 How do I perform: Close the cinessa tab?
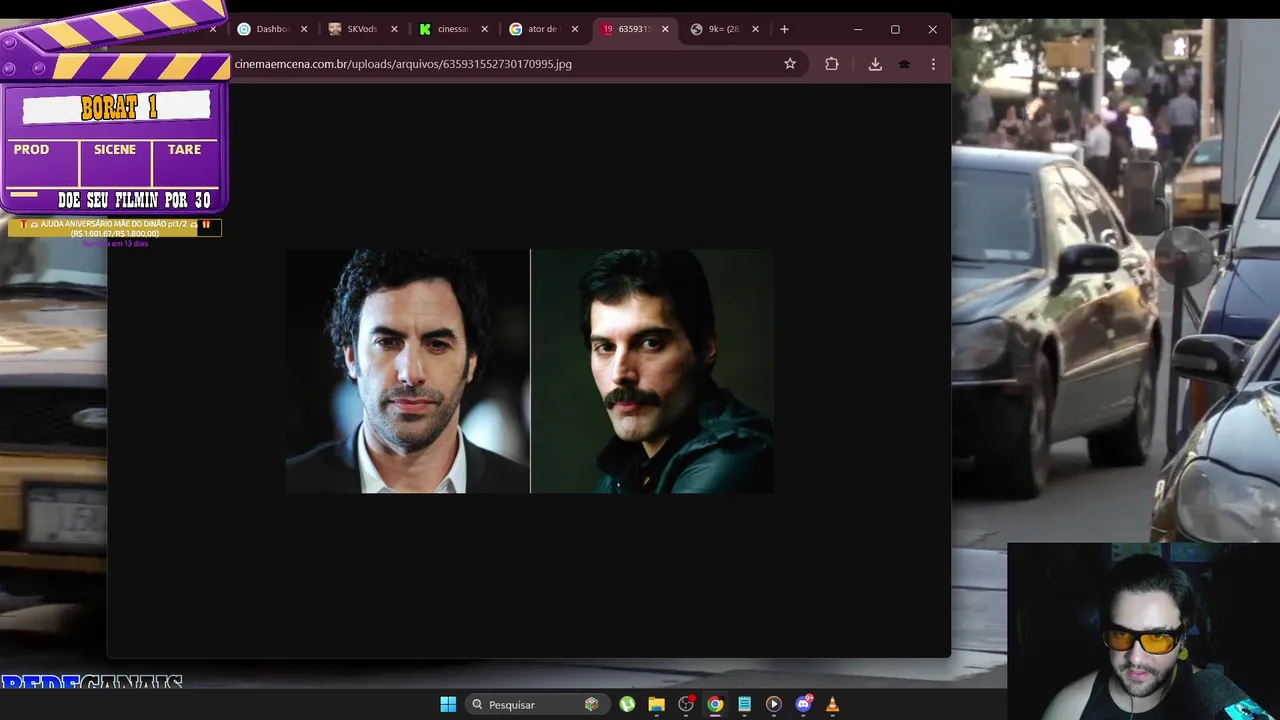tap(484, 29)
